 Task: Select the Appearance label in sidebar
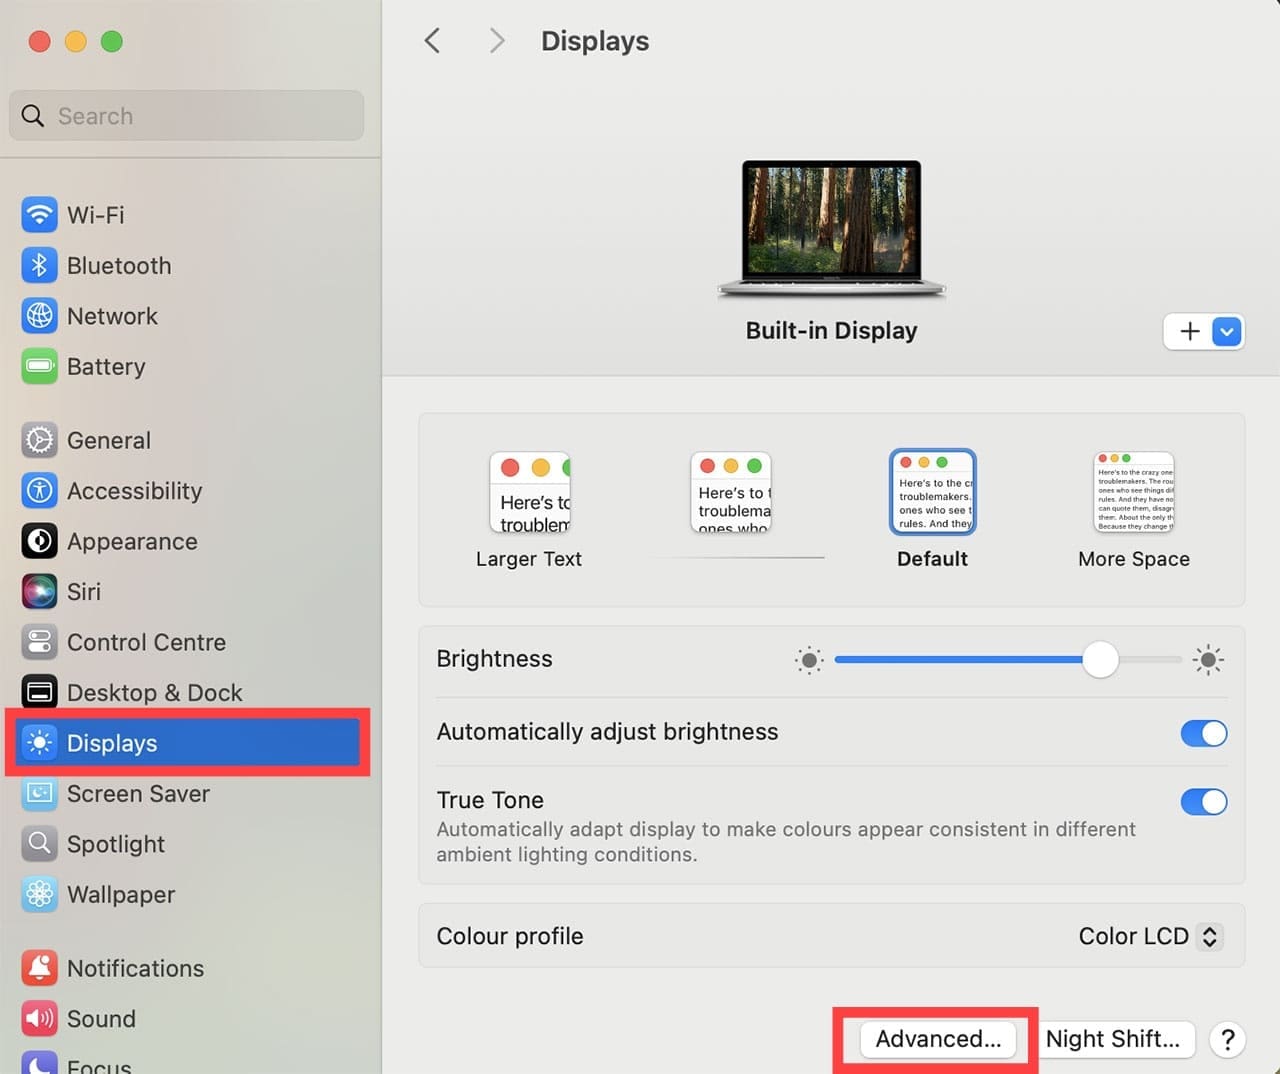coord(132,541)
